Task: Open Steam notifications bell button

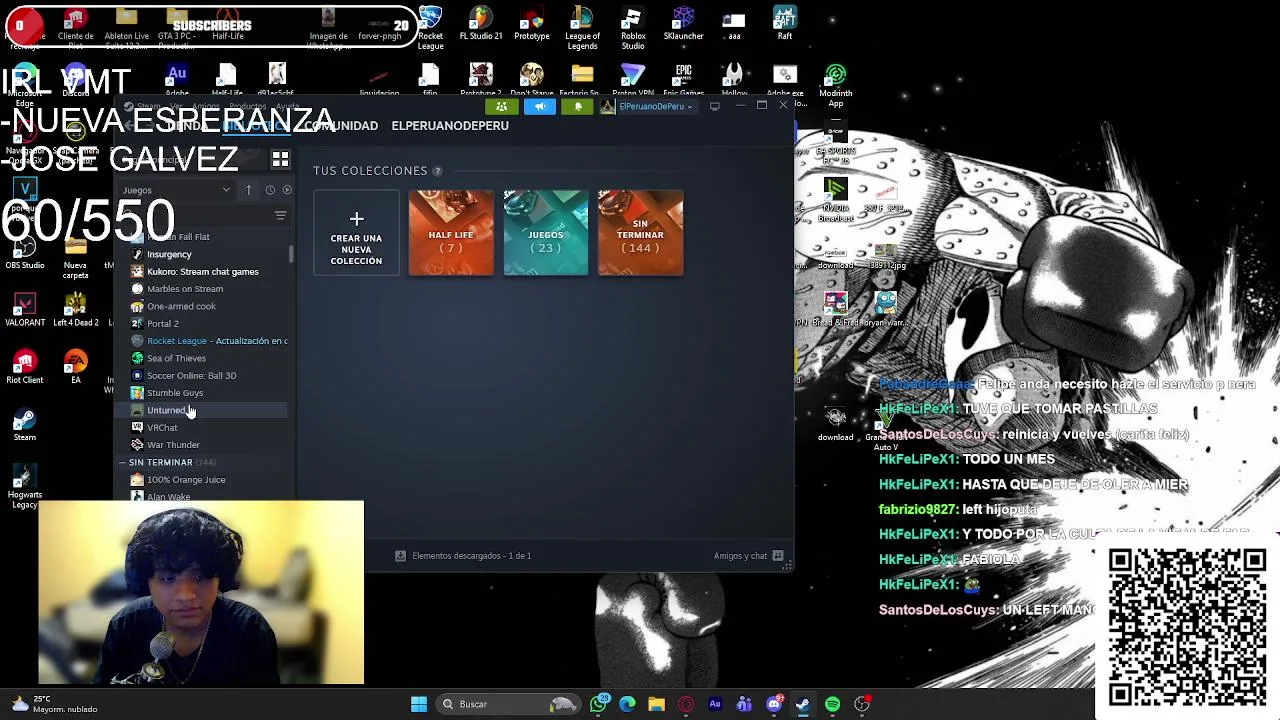Action: click(577, 106)
